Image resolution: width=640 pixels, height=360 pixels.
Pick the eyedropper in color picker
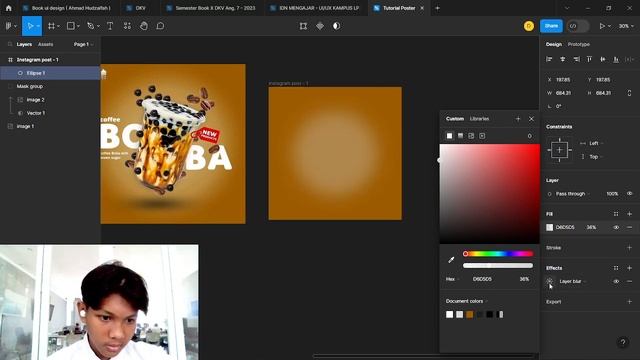(x=451, y=260)
